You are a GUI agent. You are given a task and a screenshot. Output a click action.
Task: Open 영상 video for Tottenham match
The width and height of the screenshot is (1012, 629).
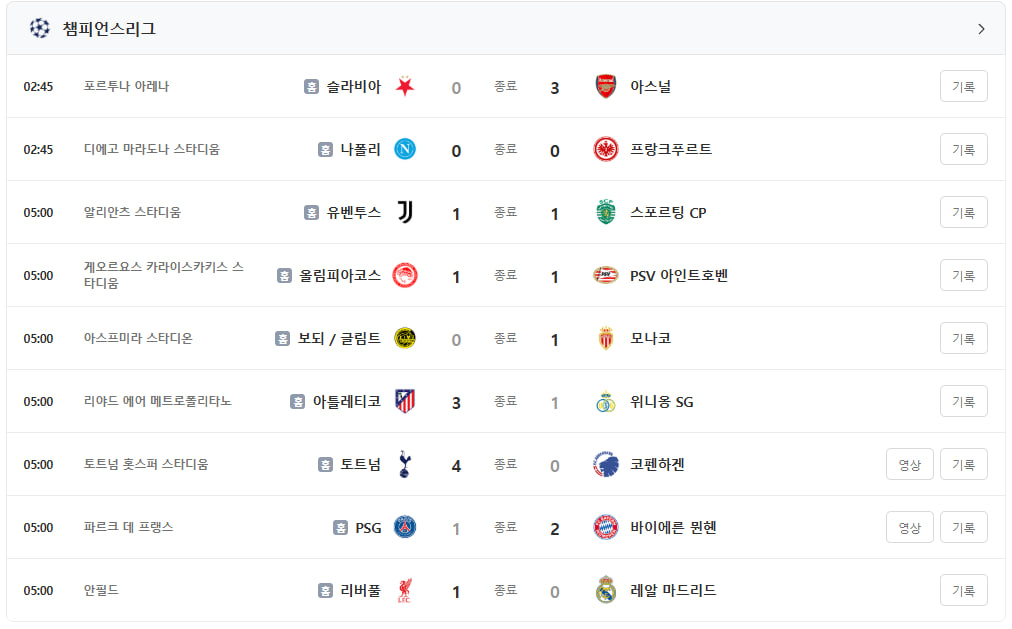(x=909, y=464)
